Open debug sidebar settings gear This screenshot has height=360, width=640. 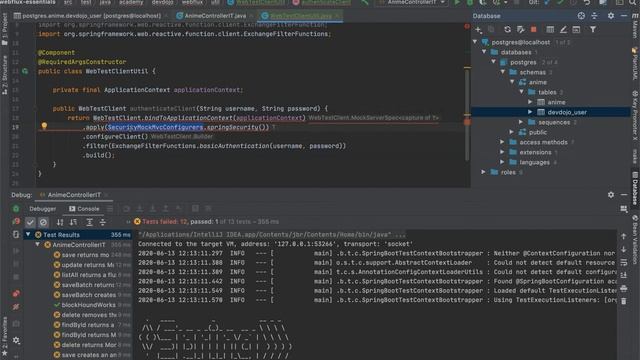(16, 340)
